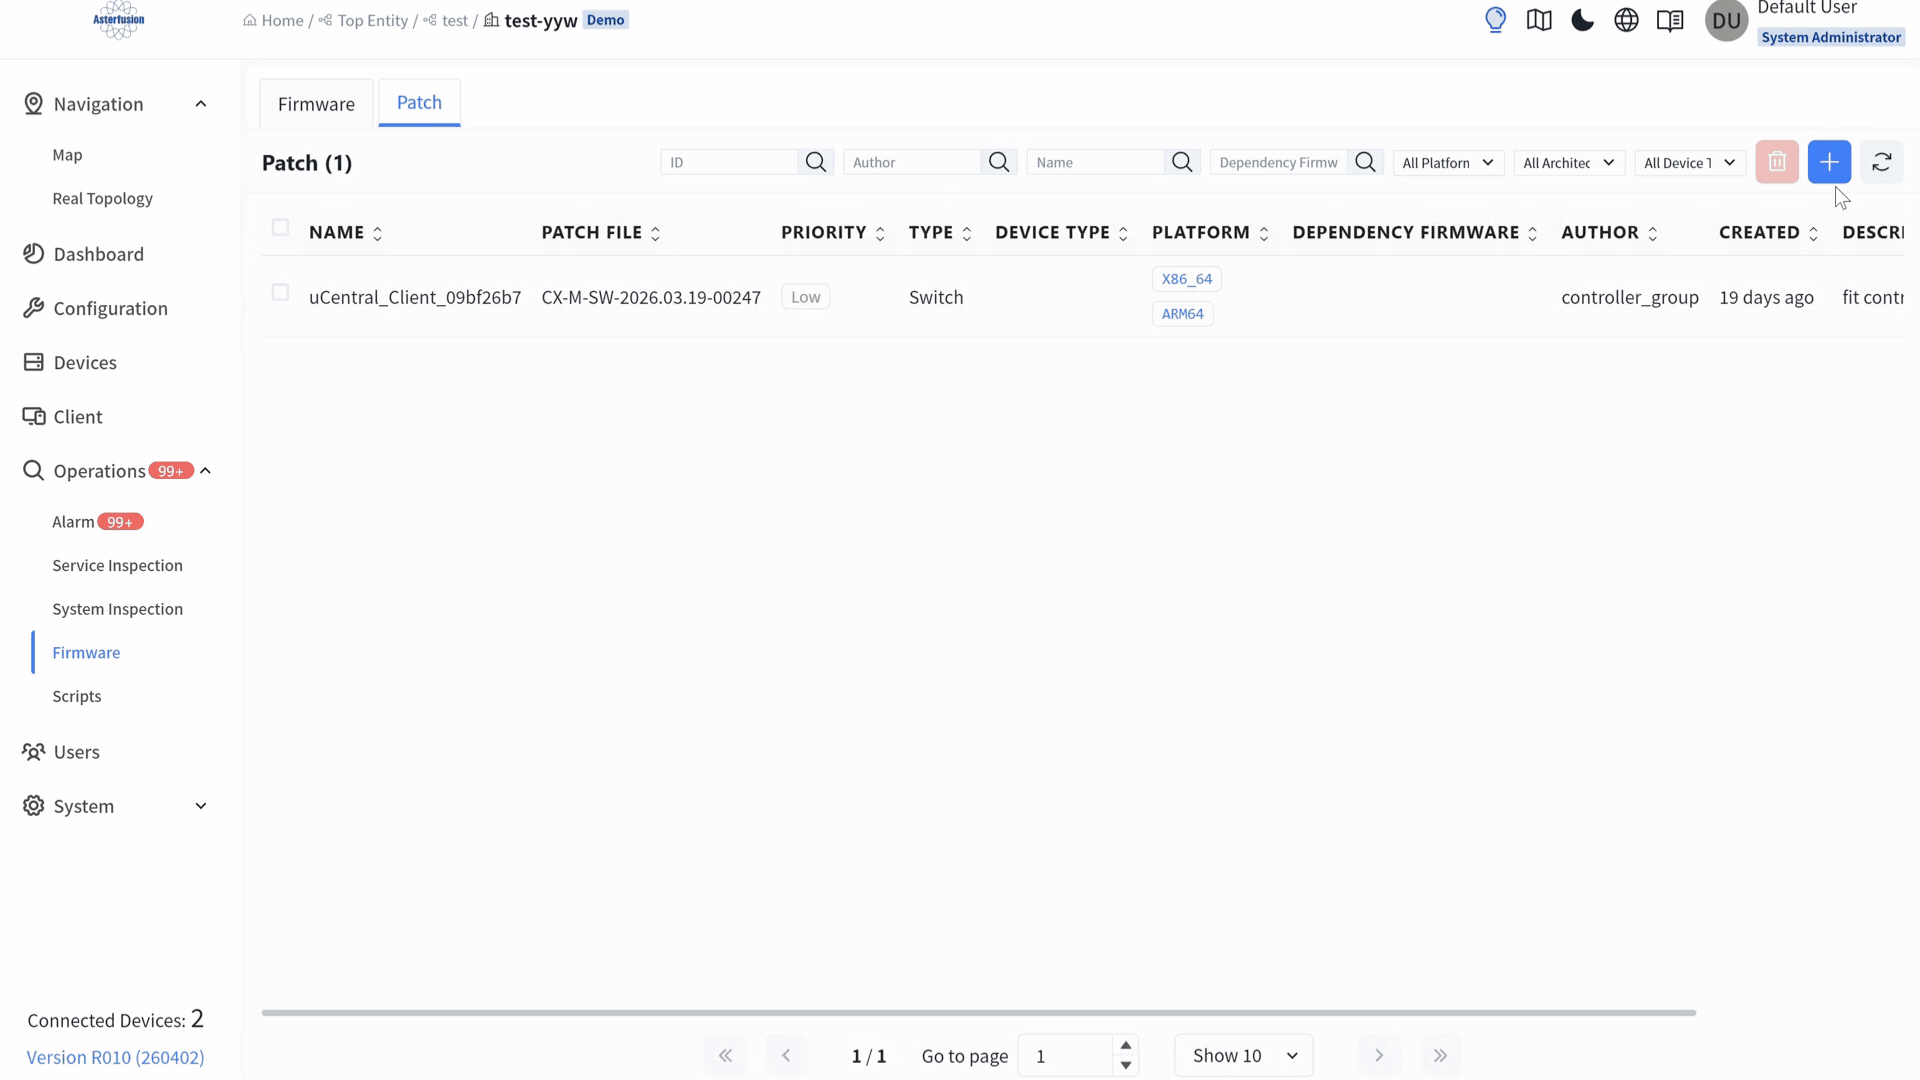1920x1080 pixels.
Task: Open Service Inspection under Operations
Action: (117, 565)
